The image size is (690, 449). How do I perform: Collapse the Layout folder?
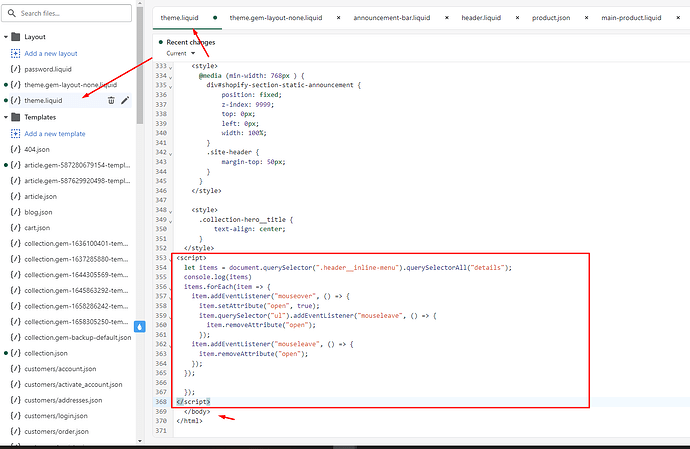point(6,37)
